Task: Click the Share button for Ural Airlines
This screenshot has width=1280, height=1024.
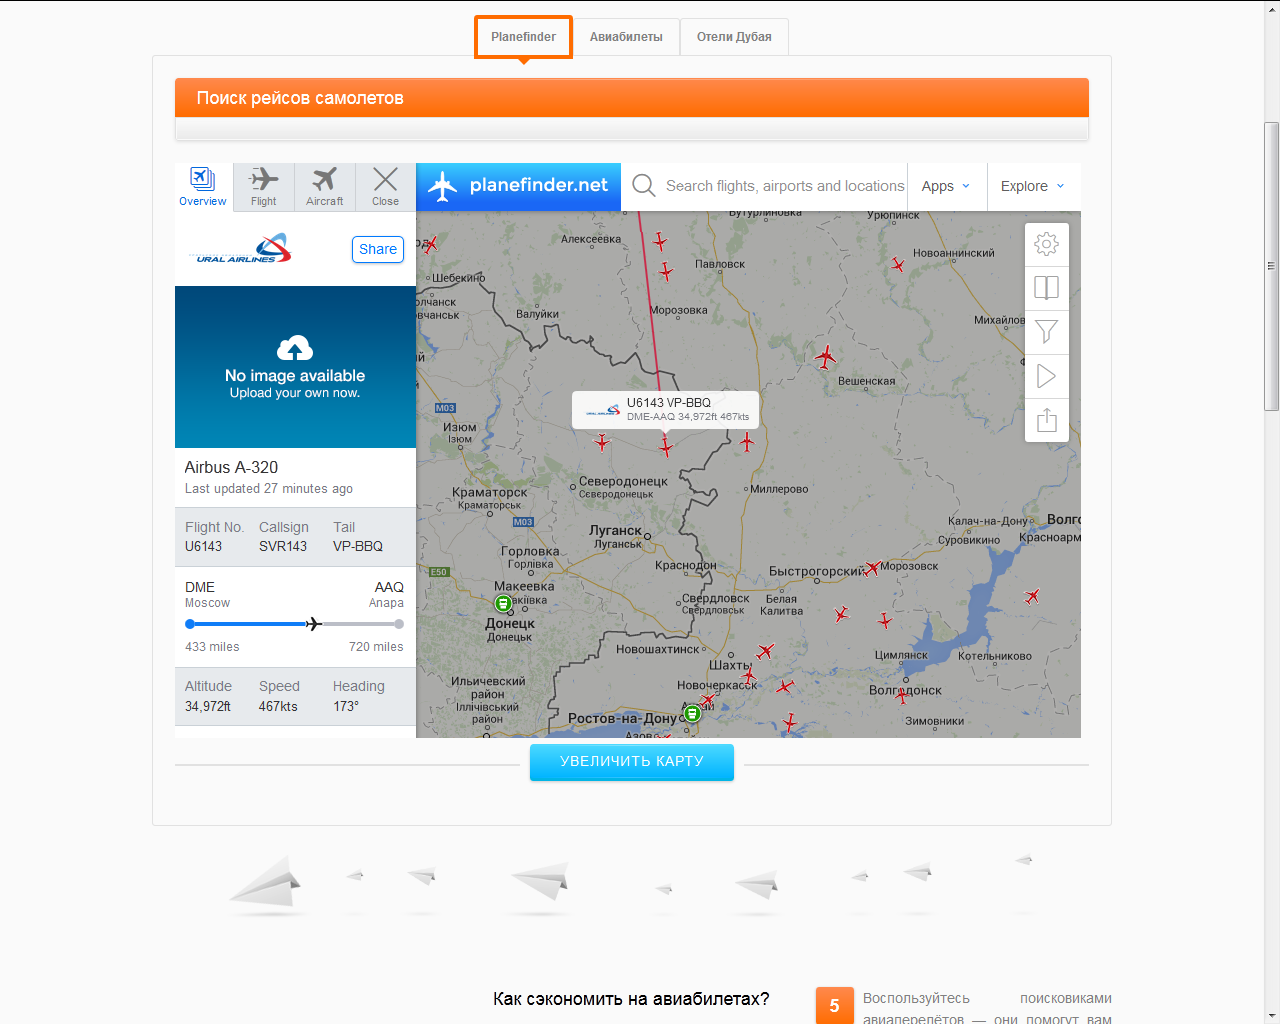Action: [x=378, y=249]
